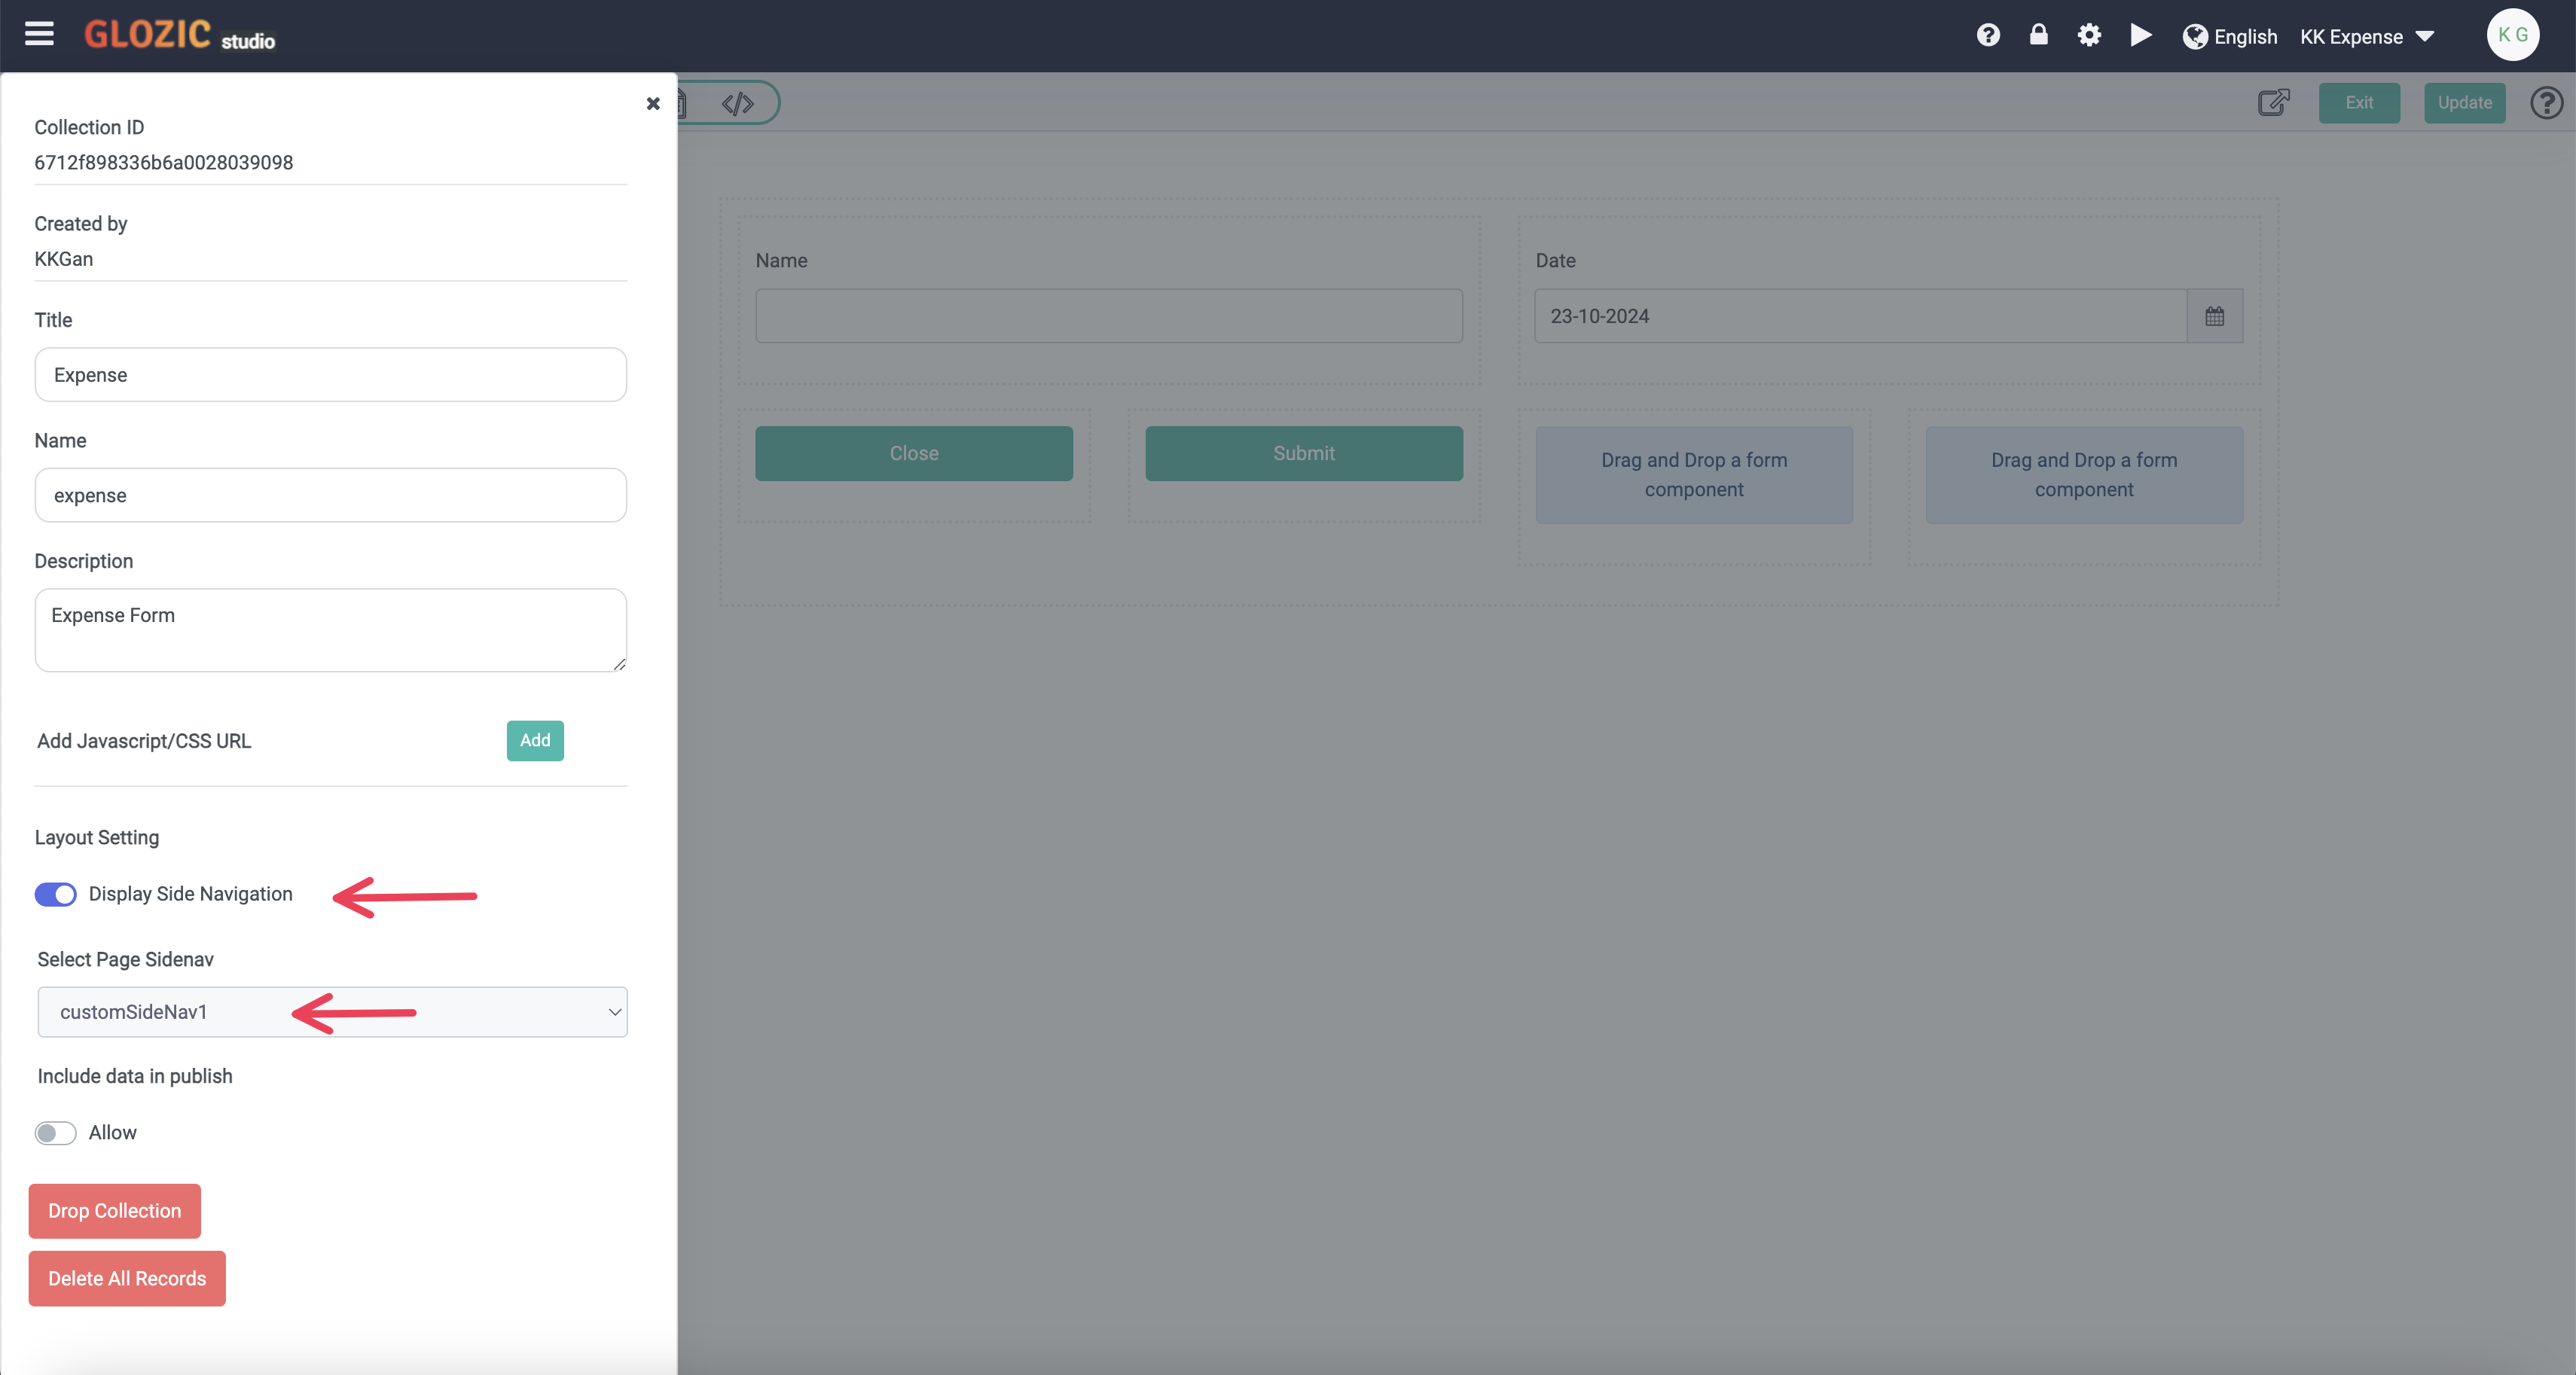The image size is (2576, 1375).
Task: Click the first Drag and Drop placeholder
Action: [1694, 475]
